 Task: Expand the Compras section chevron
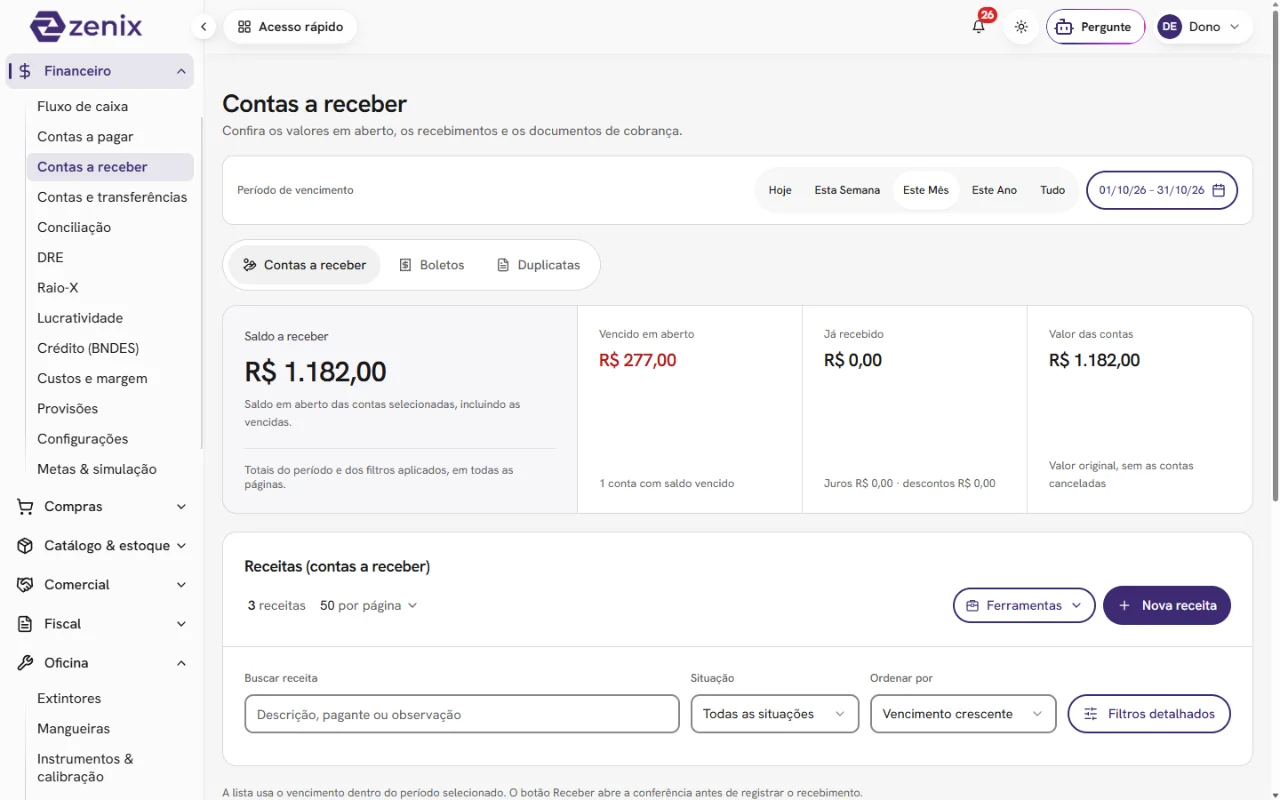click(181, 507)
